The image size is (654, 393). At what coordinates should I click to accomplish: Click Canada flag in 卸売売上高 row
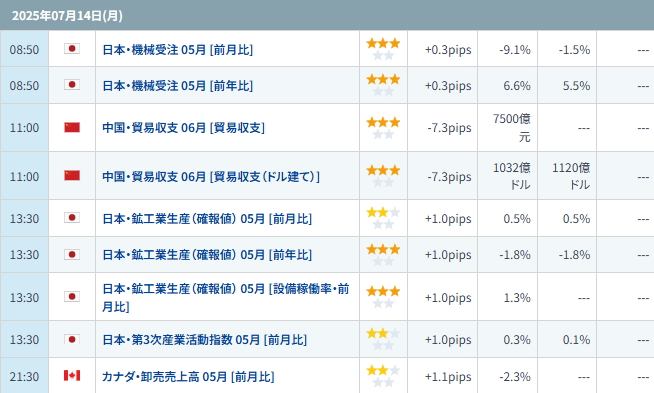pos(72,375)
